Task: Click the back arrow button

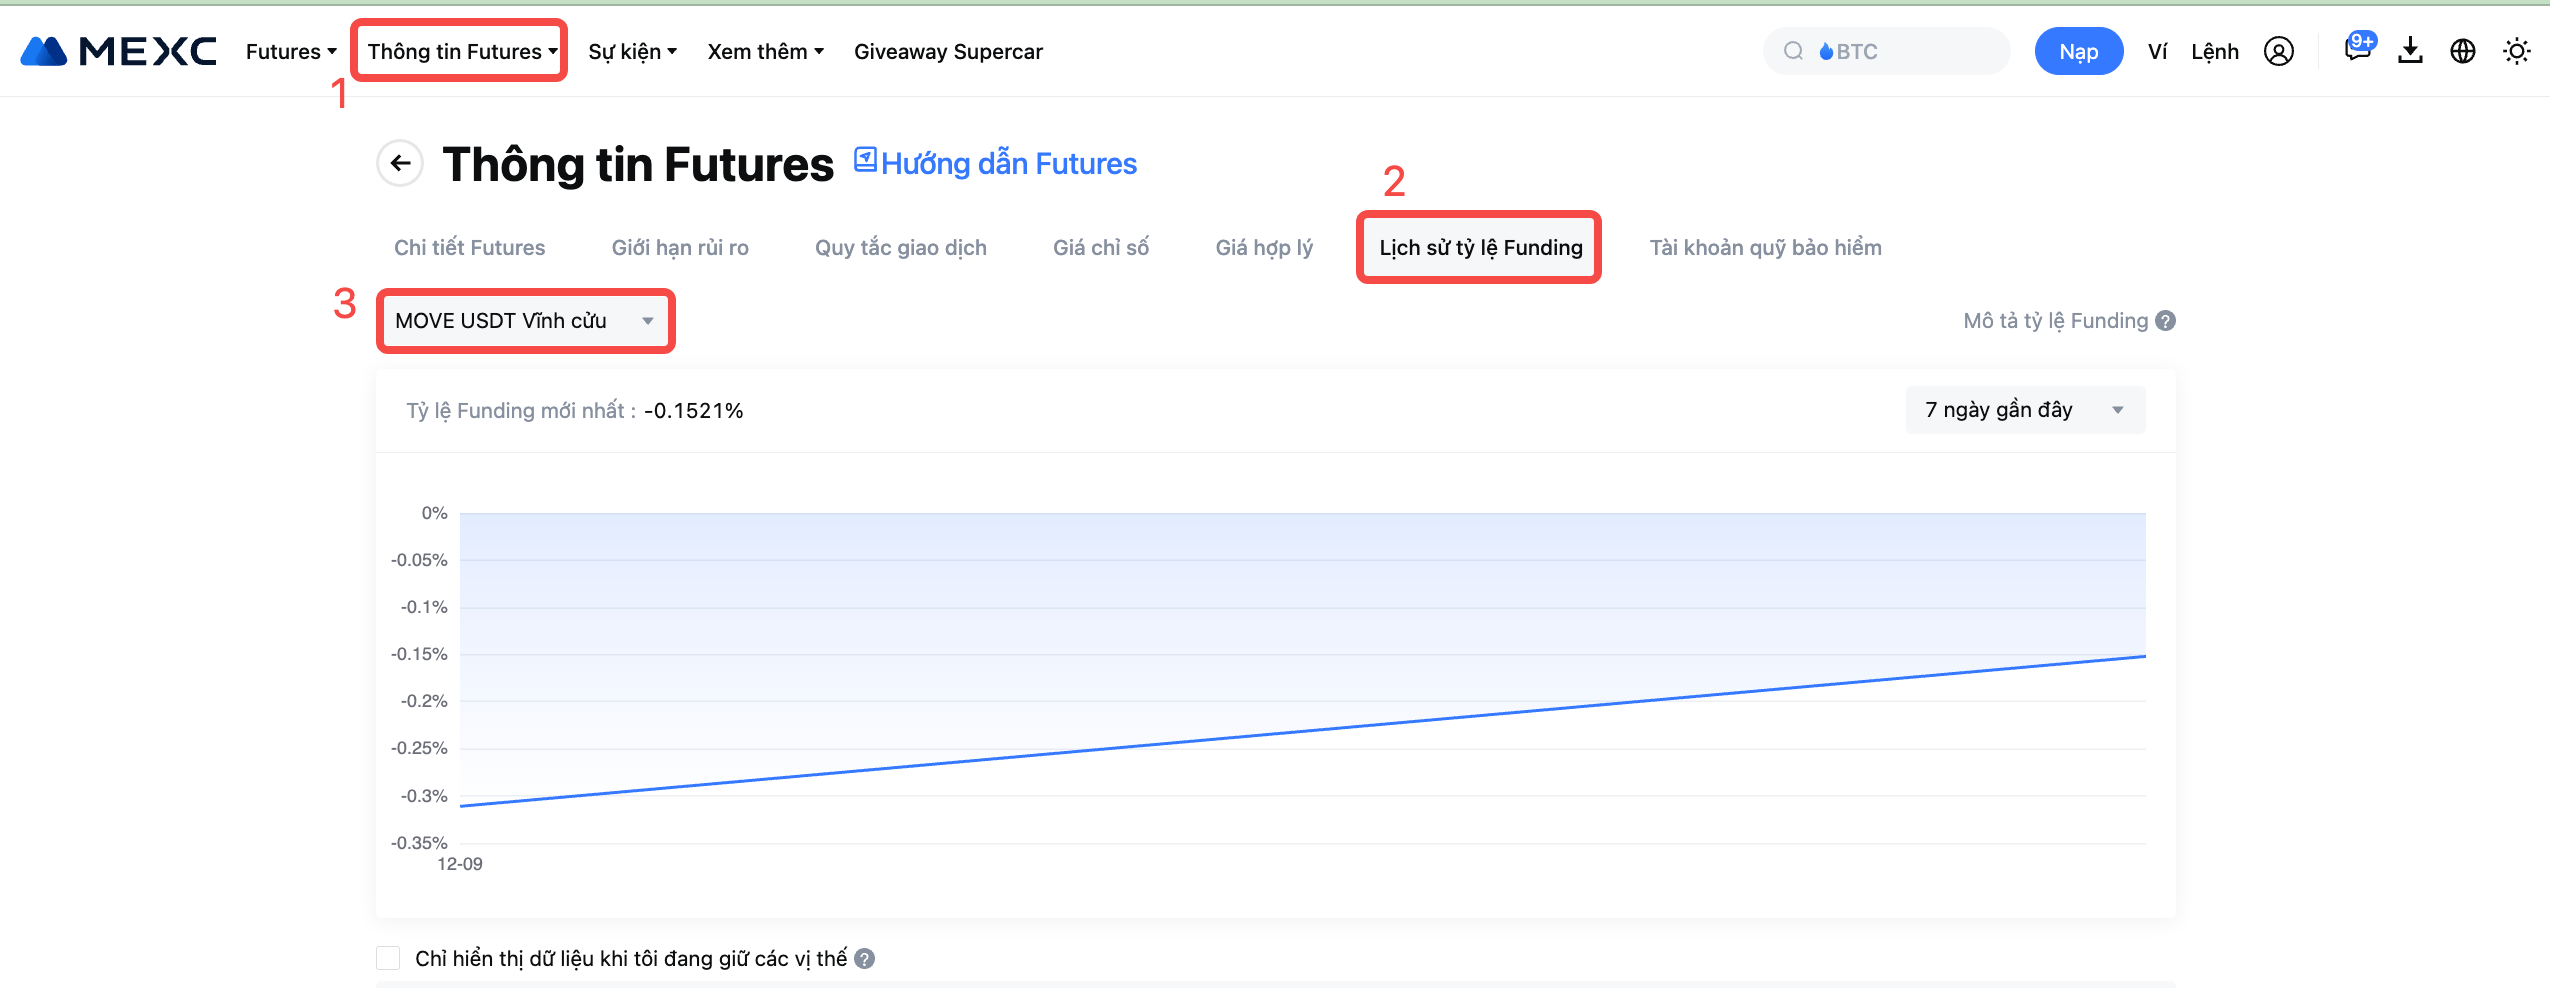Action: pos(400,163)
